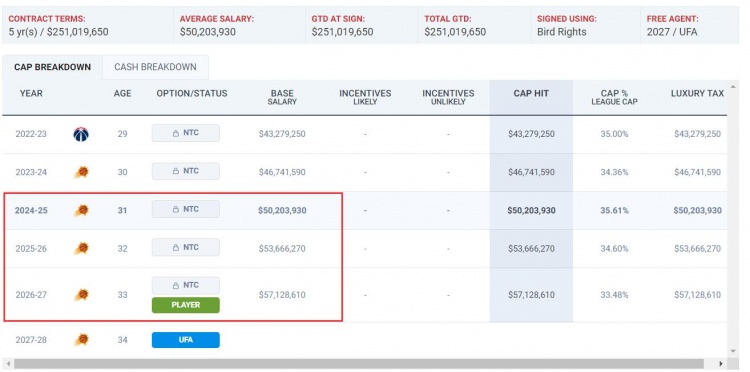Click the Base Salary column header
This screenshot has height=372, width=750.
tap(282, 97)
